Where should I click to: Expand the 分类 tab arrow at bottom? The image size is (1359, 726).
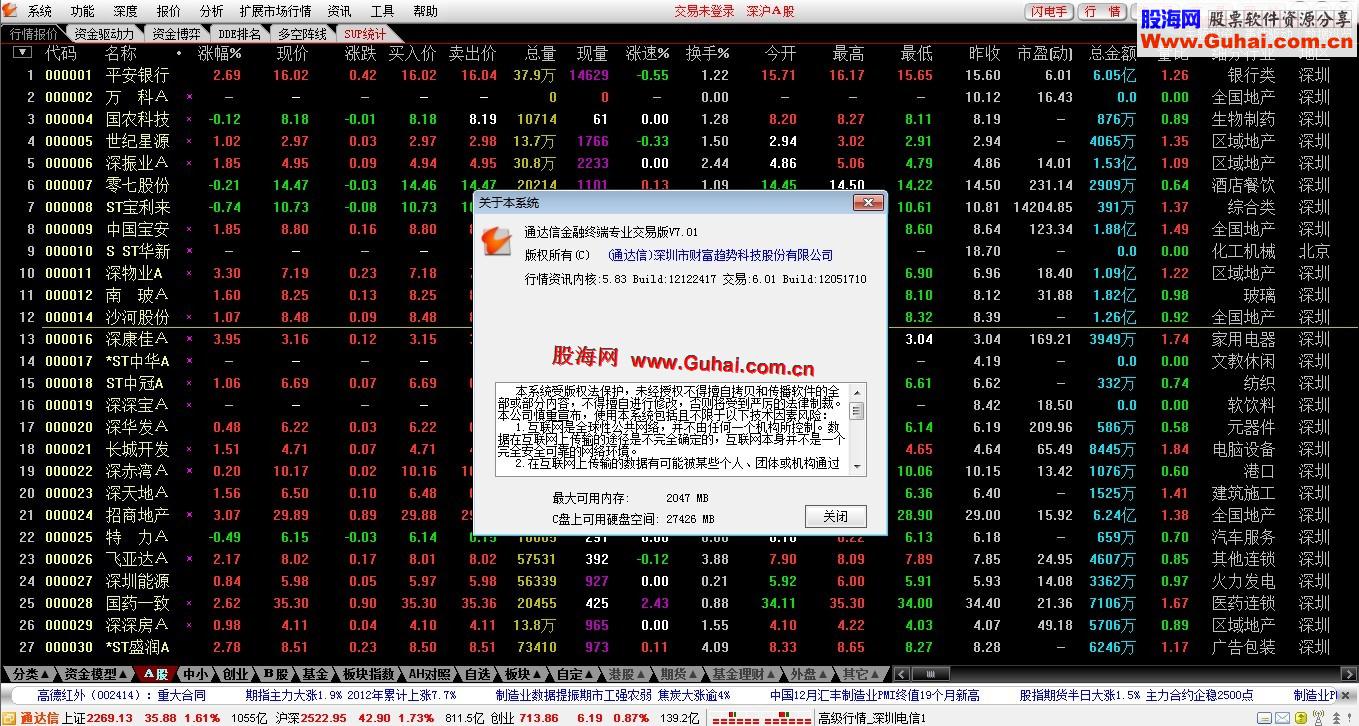point(45,674)
